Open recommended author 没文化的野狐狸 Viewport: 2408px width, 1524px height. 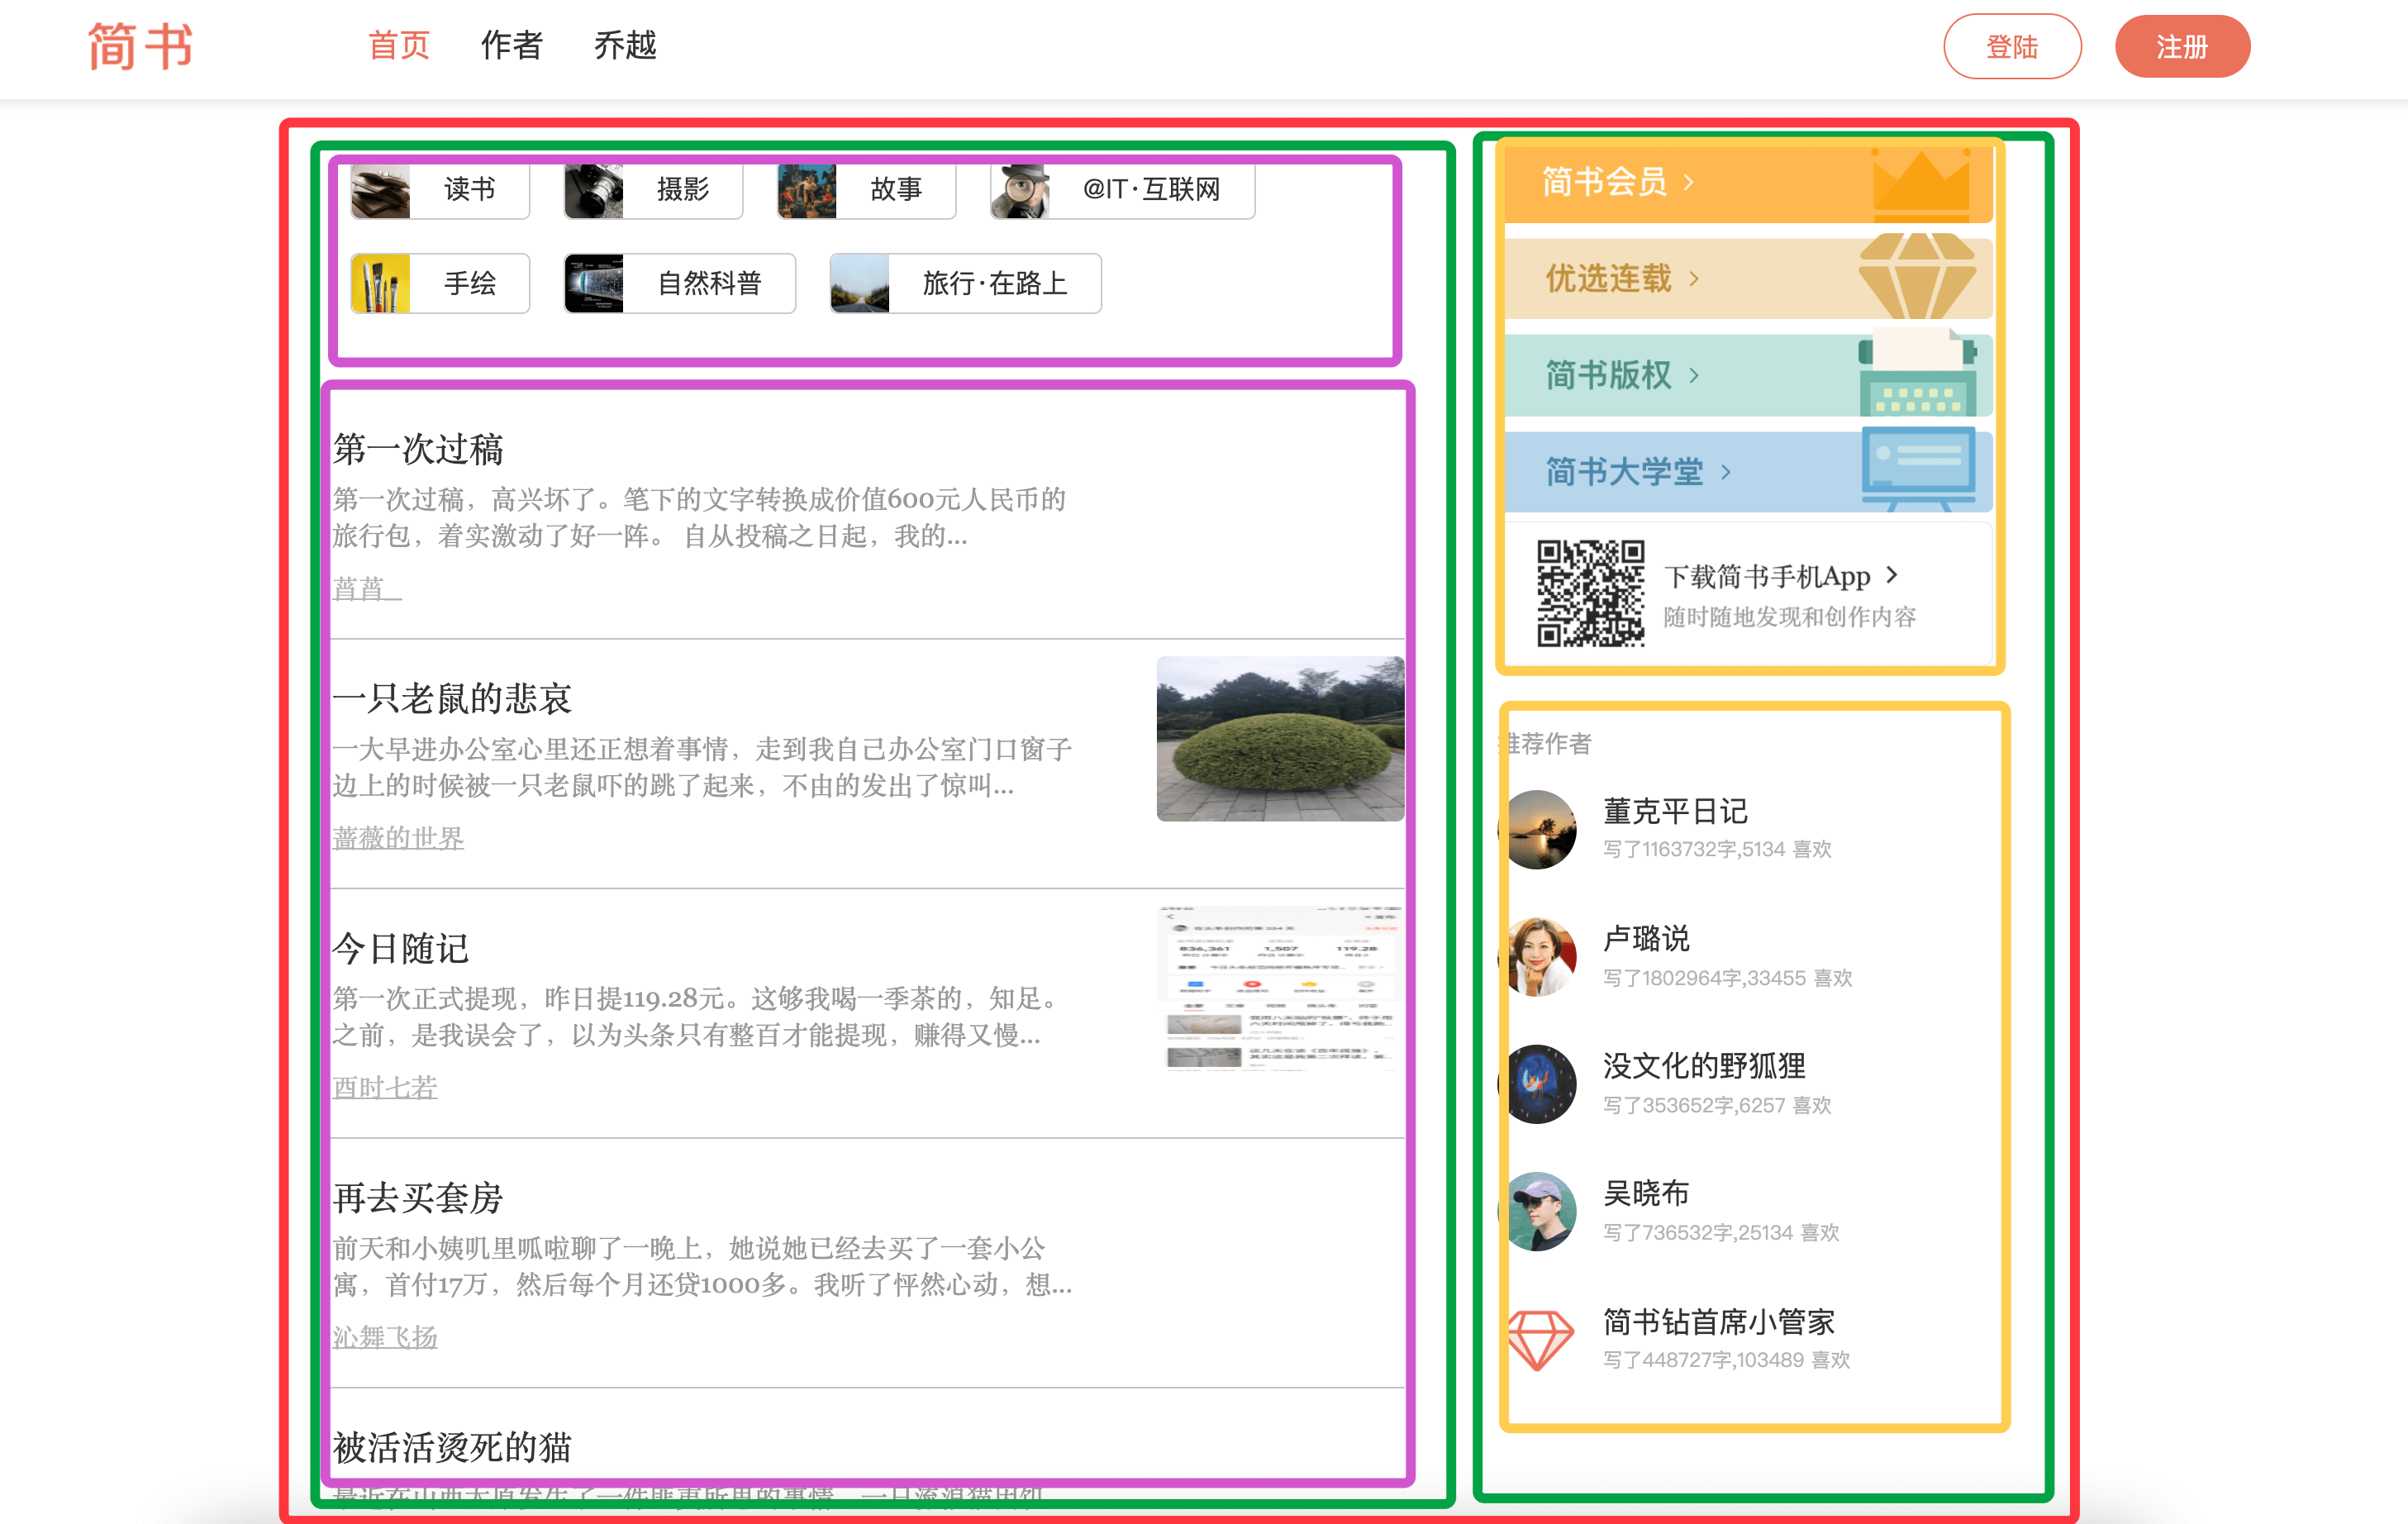pos(1704,1066)
